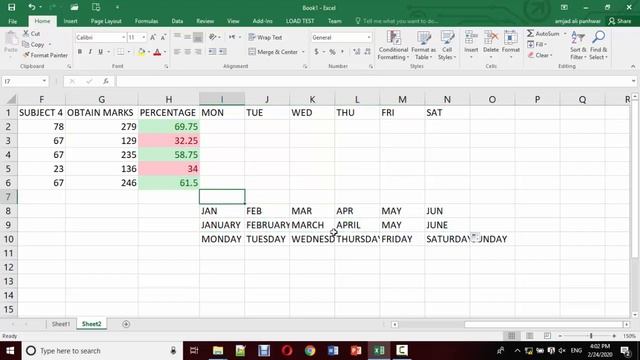Decrease font size with the small A icon

[x=163, y=38]
